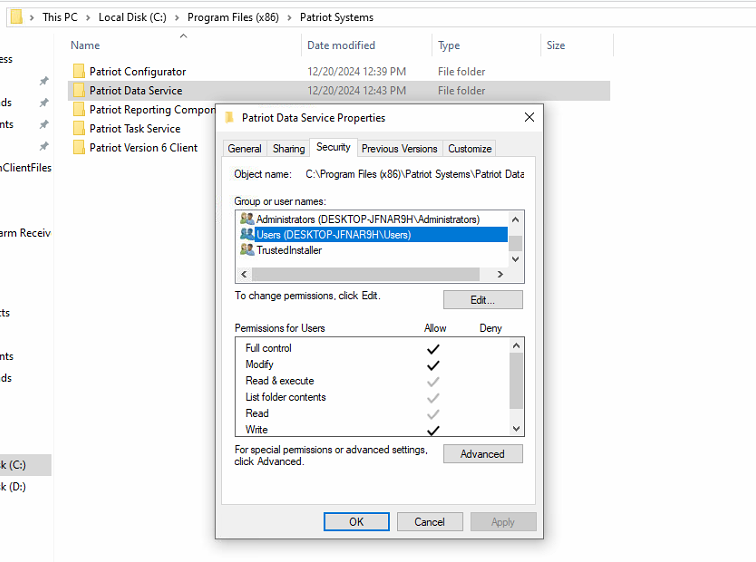Screen dimensions: 756x562
Task: Switch to the General tab
Action: (x=245, y=149)
